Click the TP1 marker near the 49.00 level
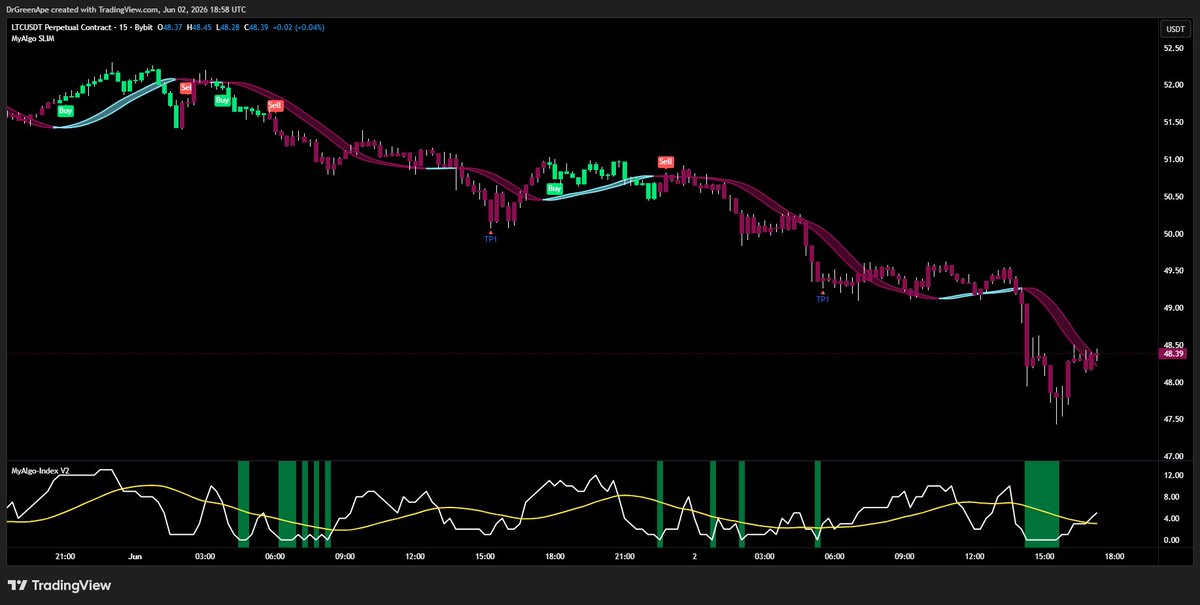This screenshot has height=605, width=1200. click(x=823, y=299)
